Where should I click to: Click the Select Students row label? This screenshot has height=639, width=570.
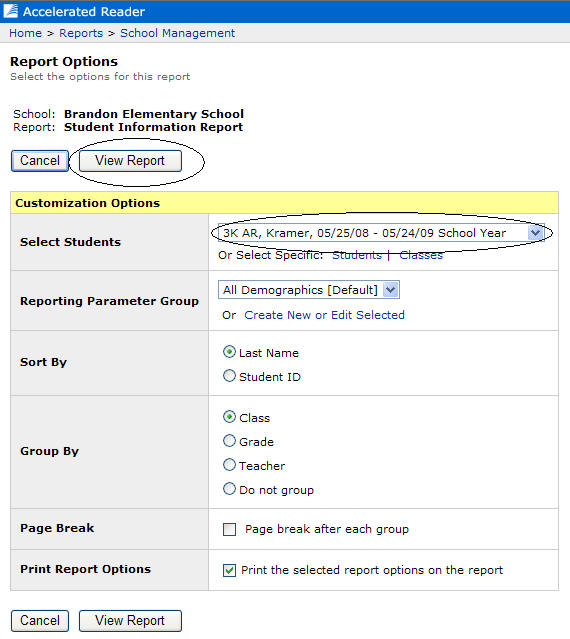click(x=70, y=242)
